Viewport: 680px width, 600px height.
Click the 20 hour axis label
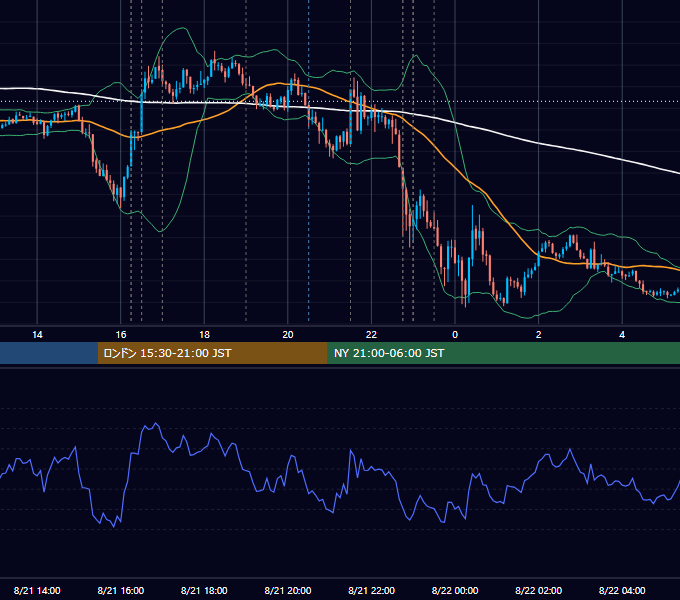(288, 335)
